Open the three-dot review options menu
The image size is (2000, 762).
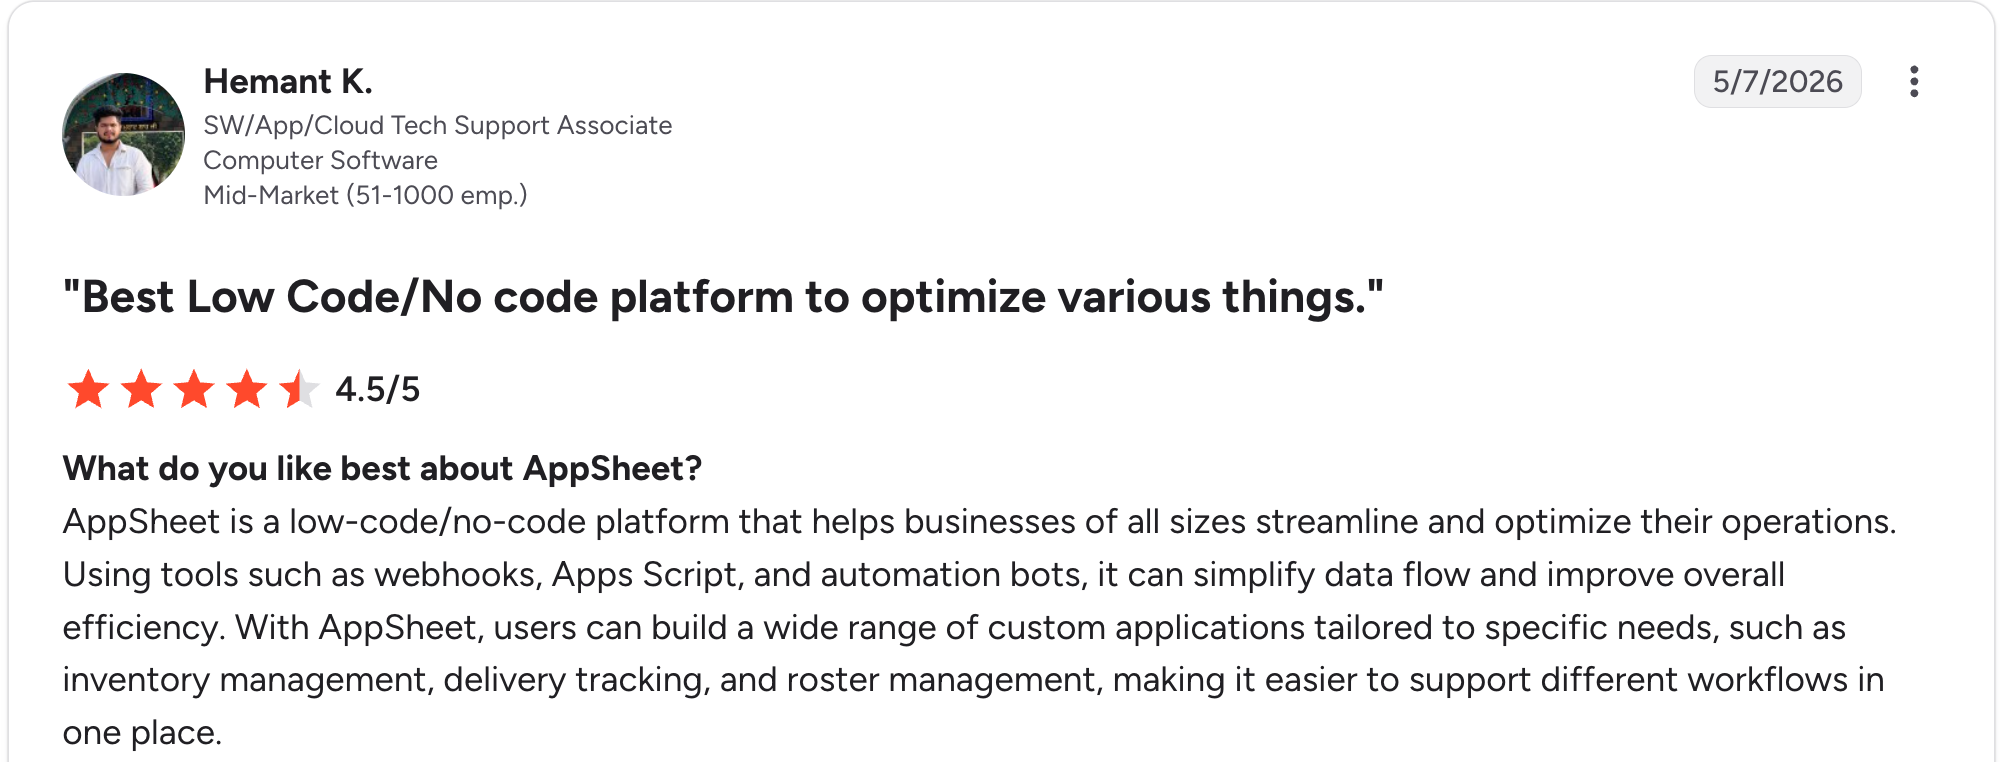pyautogui.click(x=1913, y=81)
